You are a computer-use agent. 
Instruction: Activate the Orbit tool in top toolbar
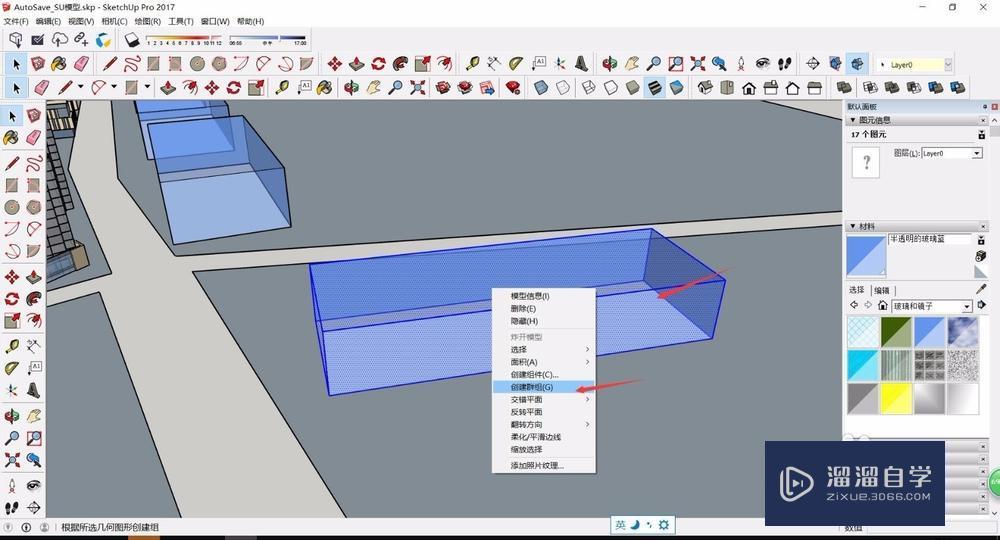pyautogui.click(x=610, y=64)
